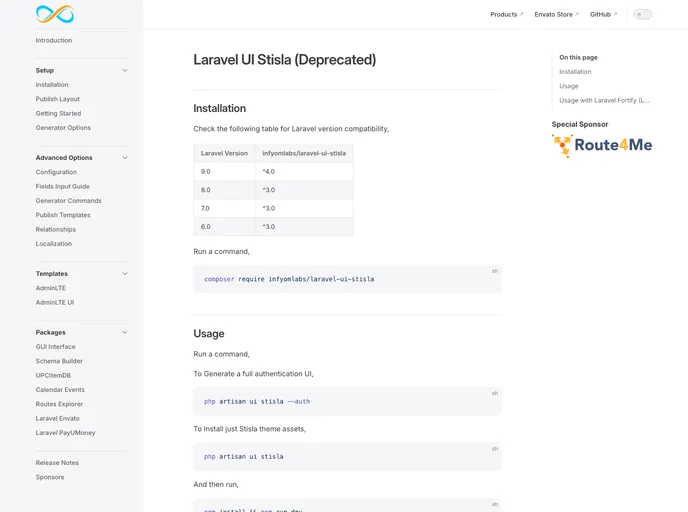688x512 pixels.
Task: Click the InfyOm infinity logo
Action: point(55,14)
